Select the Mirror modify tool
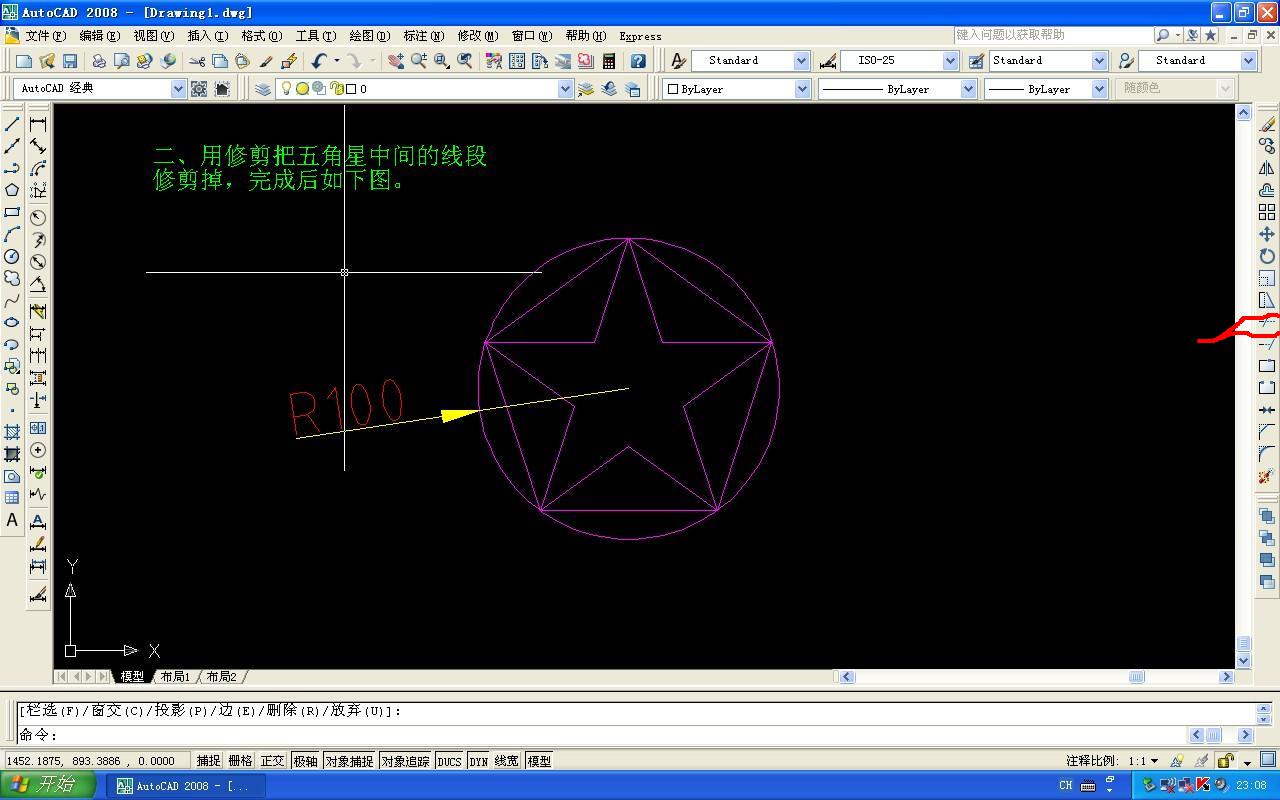Image resolution: width=1280 pixels, height=800 pixels. [x=1267, y=168]
